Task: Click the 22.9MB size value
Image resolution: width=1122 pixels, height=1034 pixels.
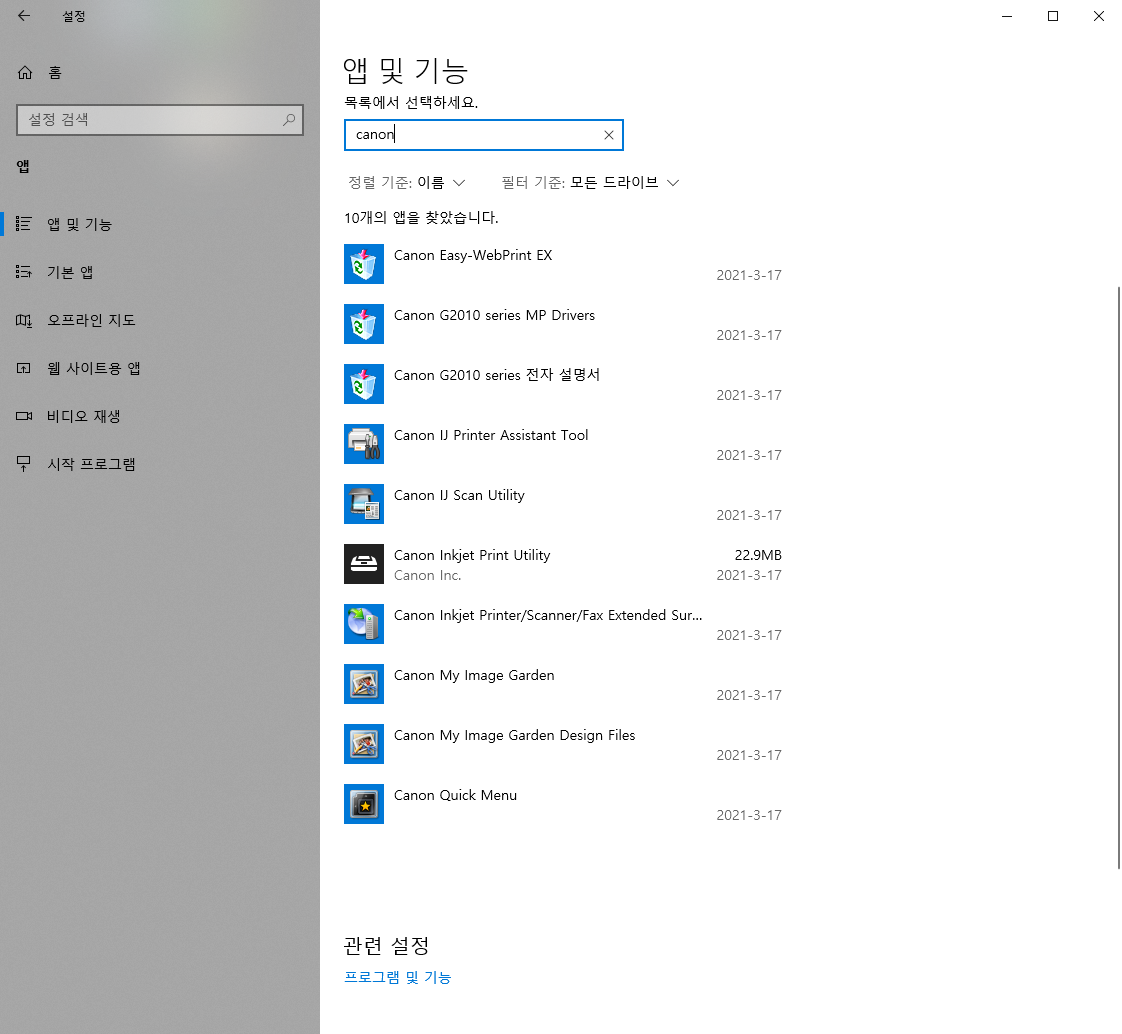Action: coord(758,555)
